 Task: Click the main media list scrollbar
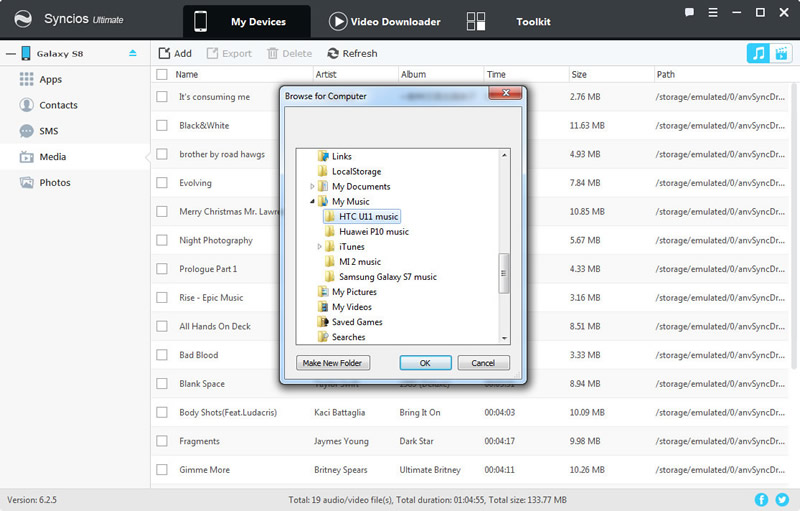pos(794,226)
